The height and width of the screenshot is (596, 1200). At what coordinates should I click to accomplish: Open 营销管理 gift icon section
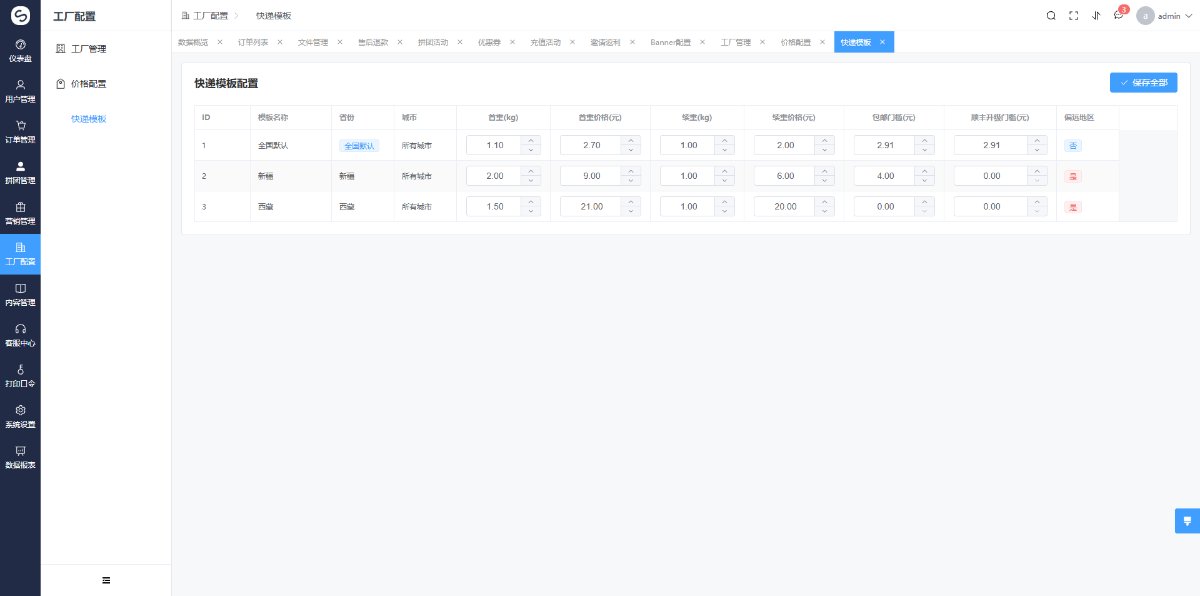(20, 213)
